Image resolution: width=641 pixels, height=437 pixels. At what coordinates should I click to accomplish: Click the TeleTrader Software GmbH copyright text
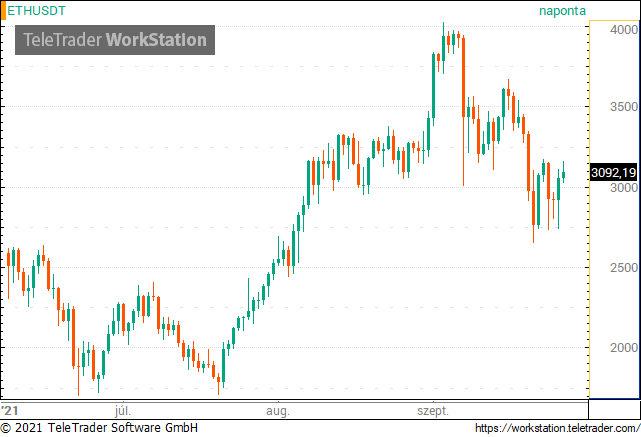click(99, 428)
